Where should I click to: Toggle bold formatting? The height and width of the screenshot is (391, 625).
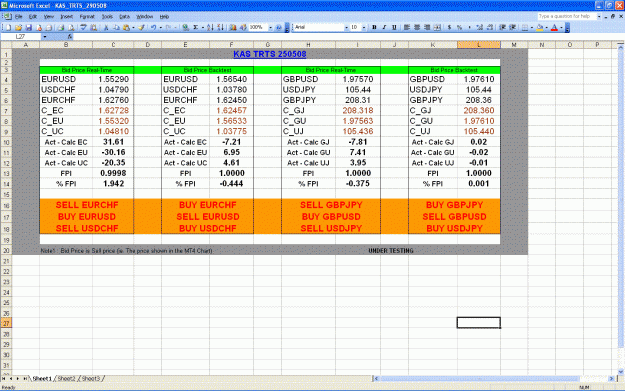(374, 28)
